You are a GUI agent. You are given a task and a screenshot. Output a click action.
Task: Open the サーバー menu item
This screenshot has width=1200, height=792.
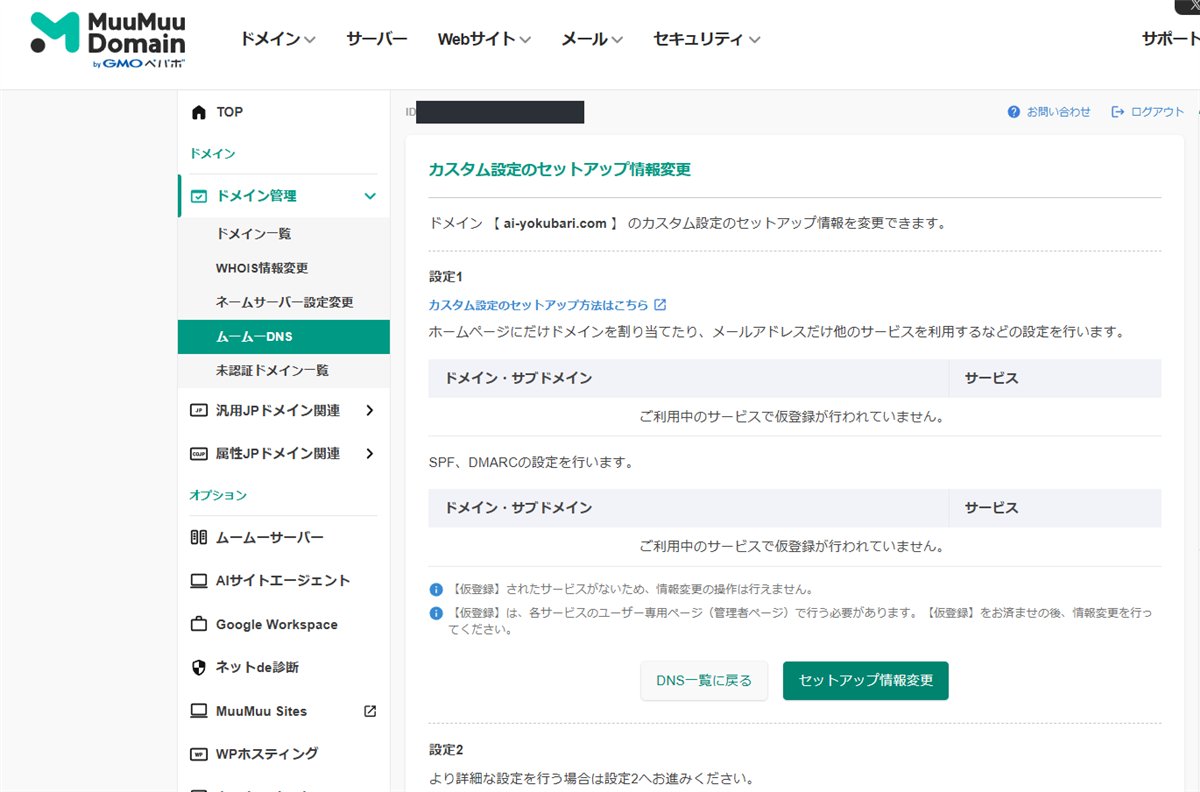(x=377, y=39)
